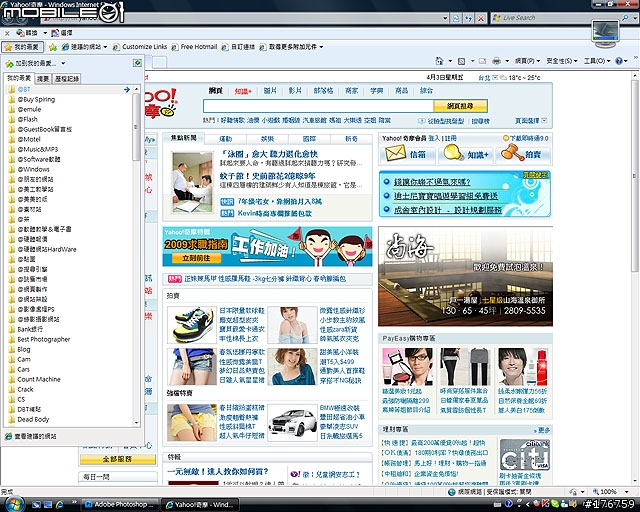Open the address bar history dropdown

tap(445, 18)
